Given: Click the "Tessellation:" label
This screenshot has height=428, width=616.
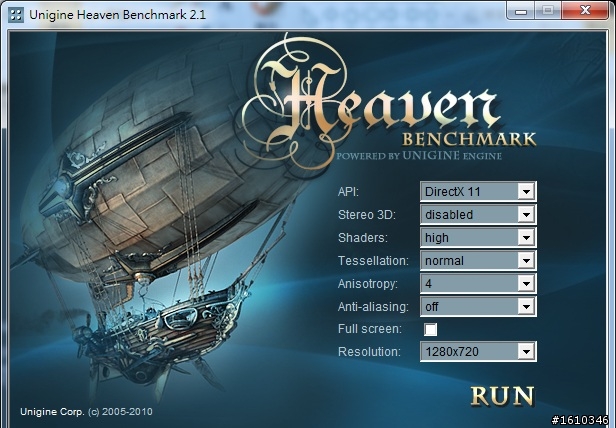Looking at the screenshot, I should pos(373,261).
